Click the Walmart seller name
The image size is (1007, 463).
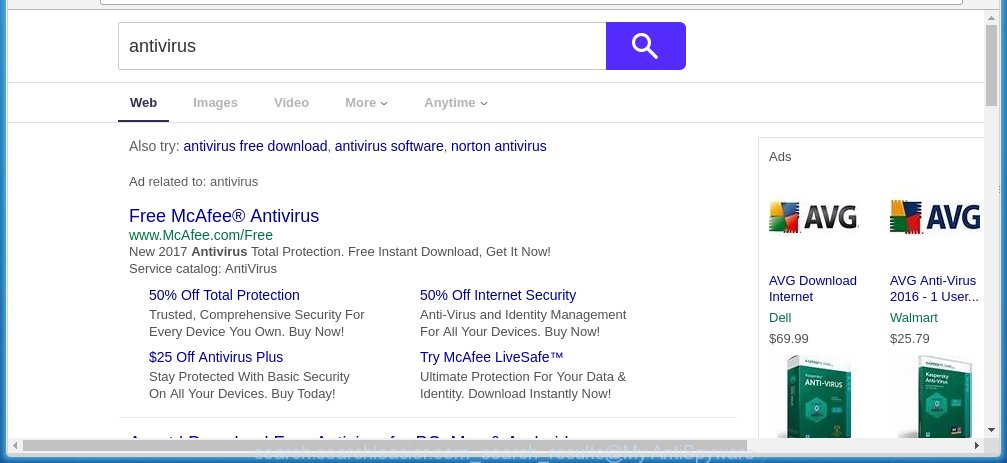click(913, 318)
